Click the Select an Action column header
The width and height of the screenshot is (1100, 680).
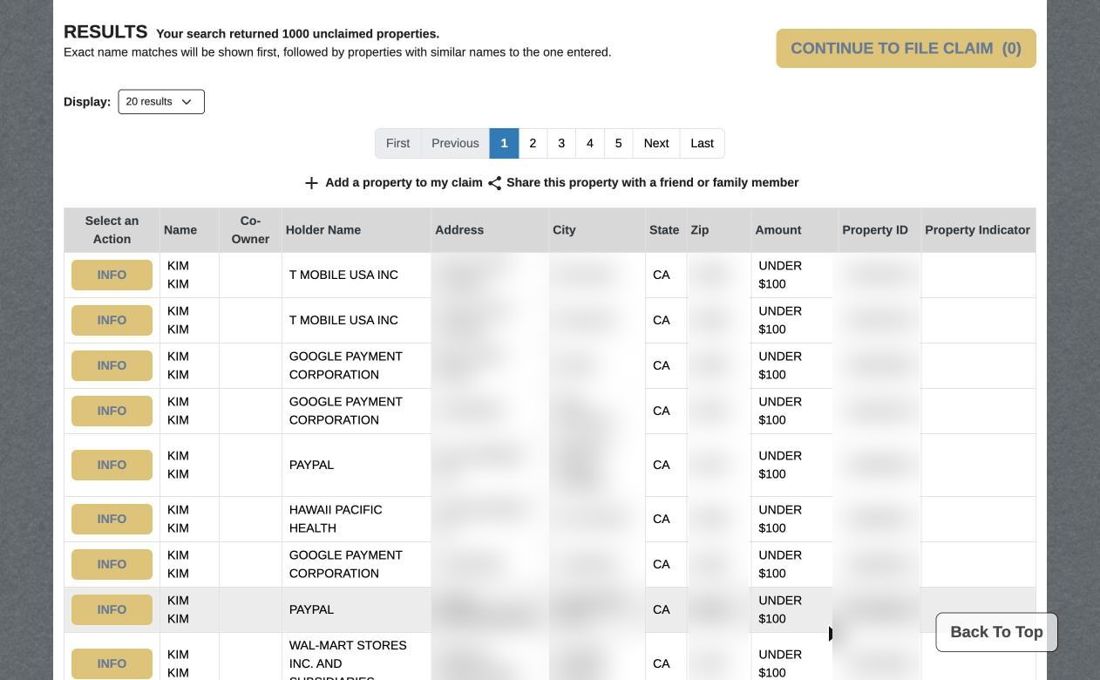coord(112,230)
